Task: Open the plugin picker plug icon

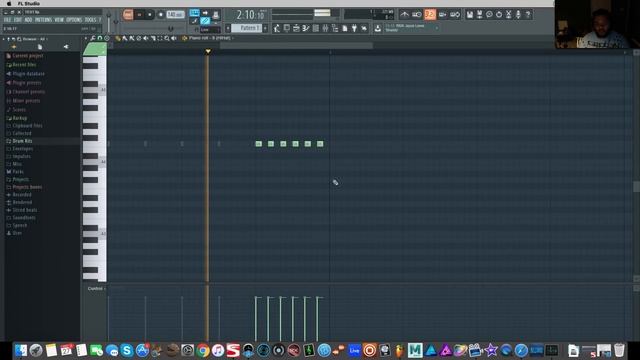Action: pos(354,28)
